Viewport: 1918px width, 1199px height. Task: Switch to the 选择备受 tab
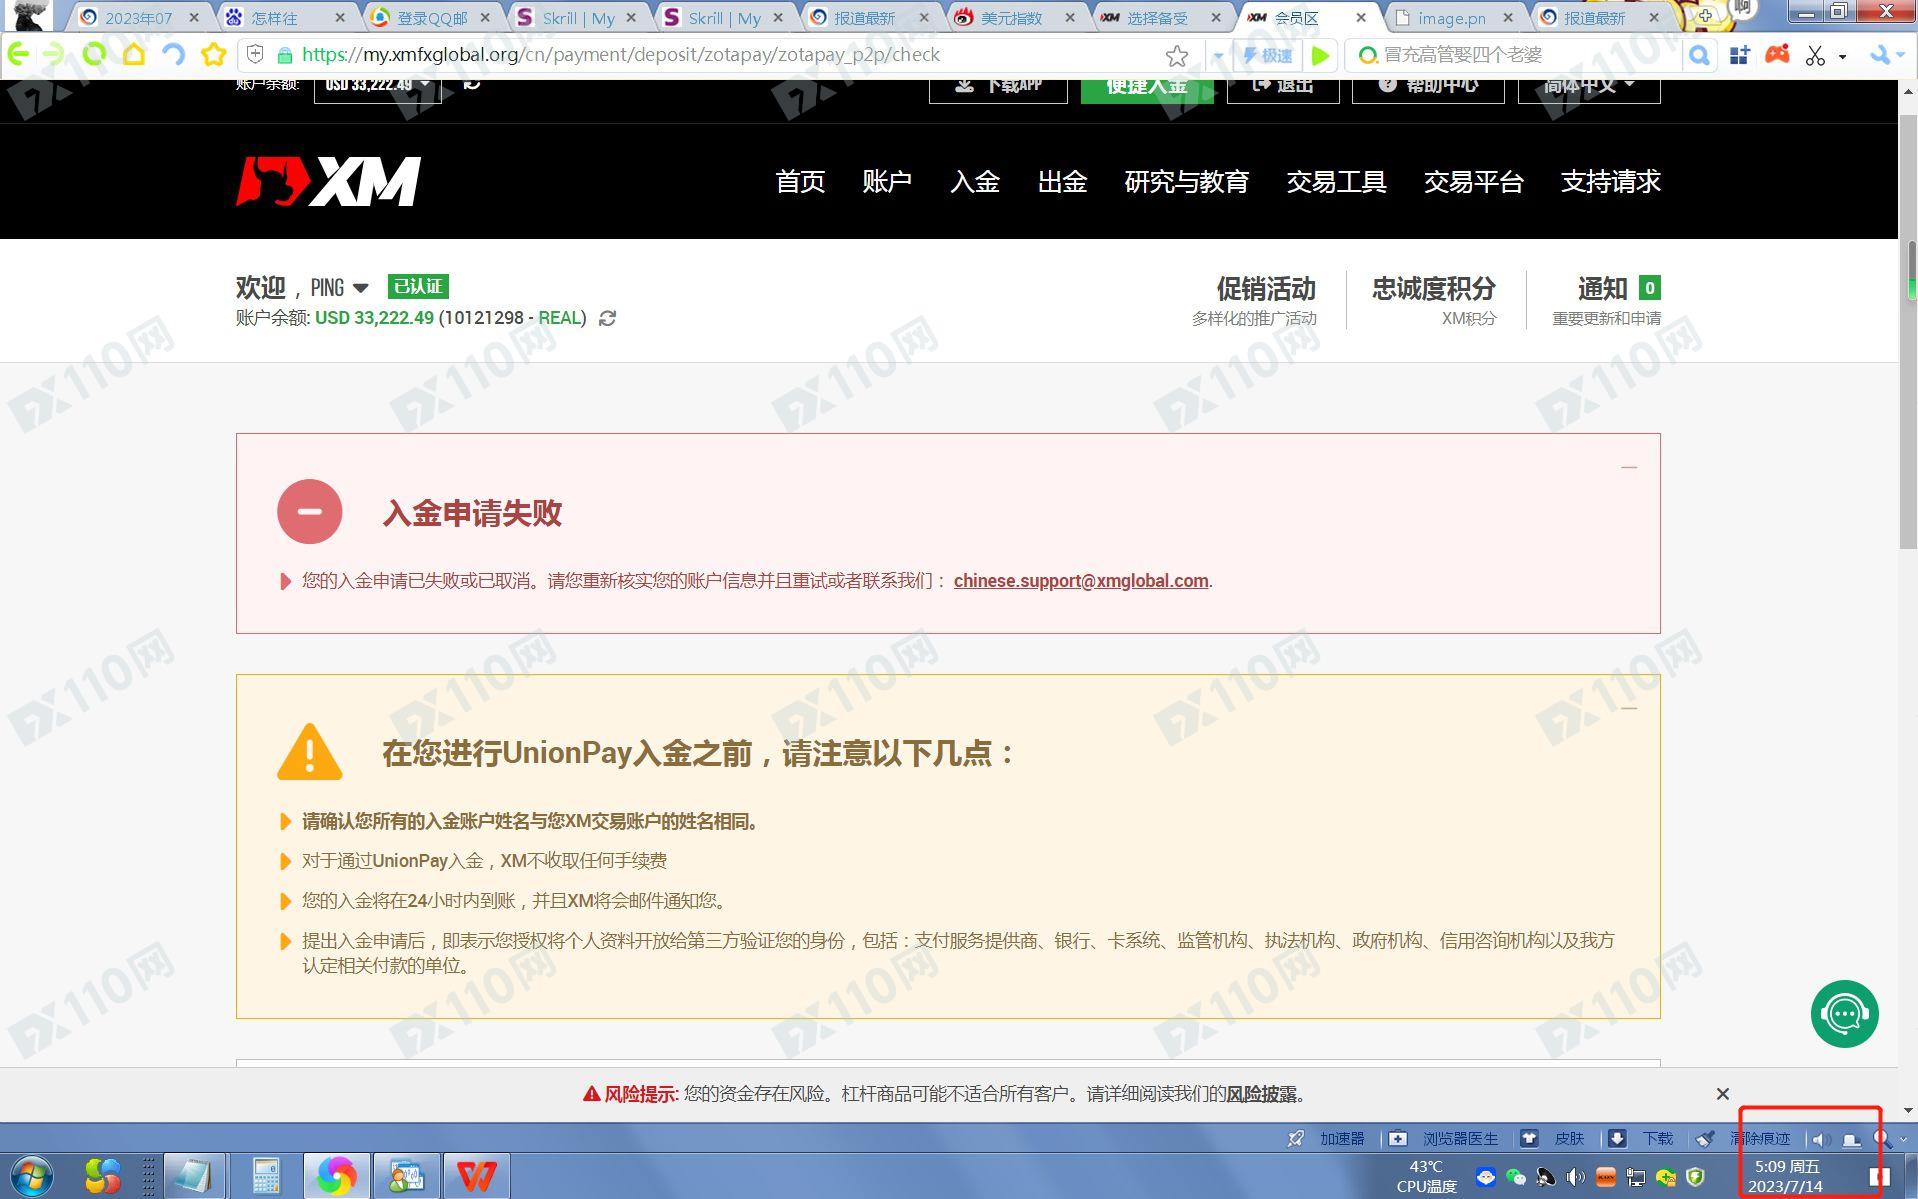[1157, 18]
